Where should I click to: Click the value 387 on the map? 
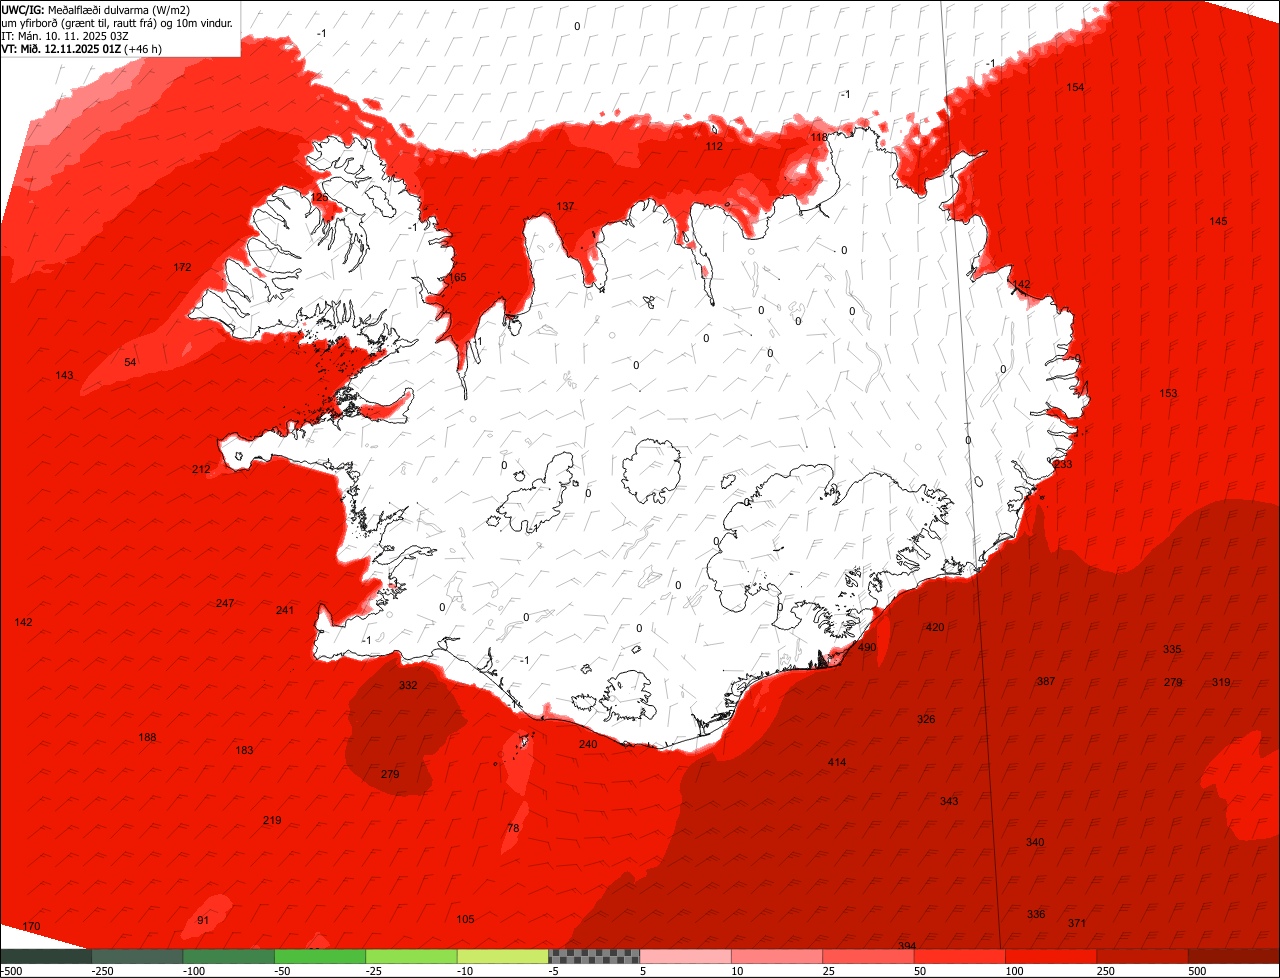pos(1046,681)
